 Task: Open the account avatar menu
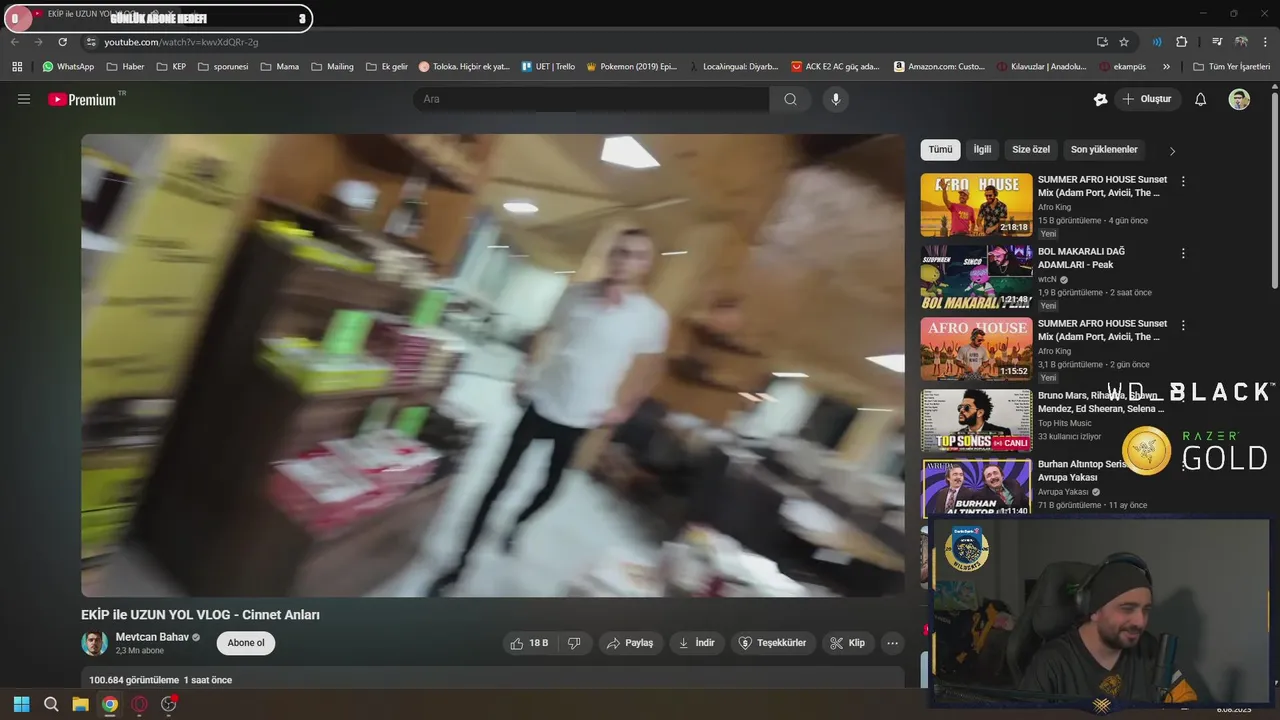tap(1239, 99)
